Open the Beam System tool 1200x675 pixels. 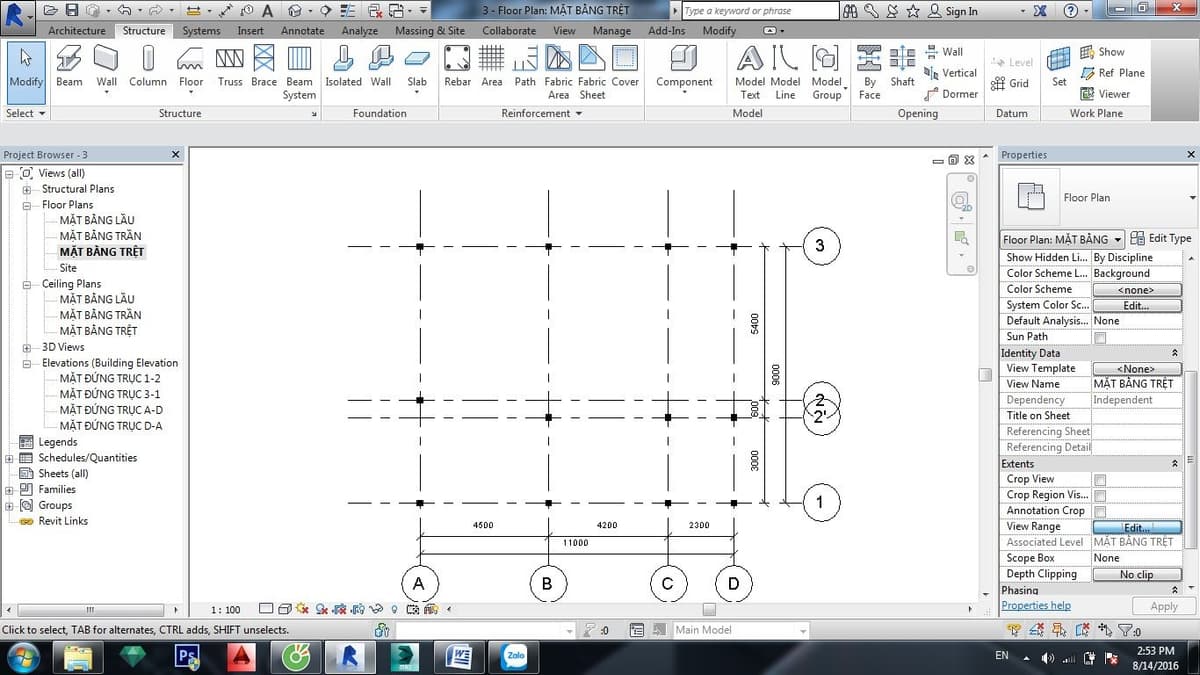coord(299,72)
